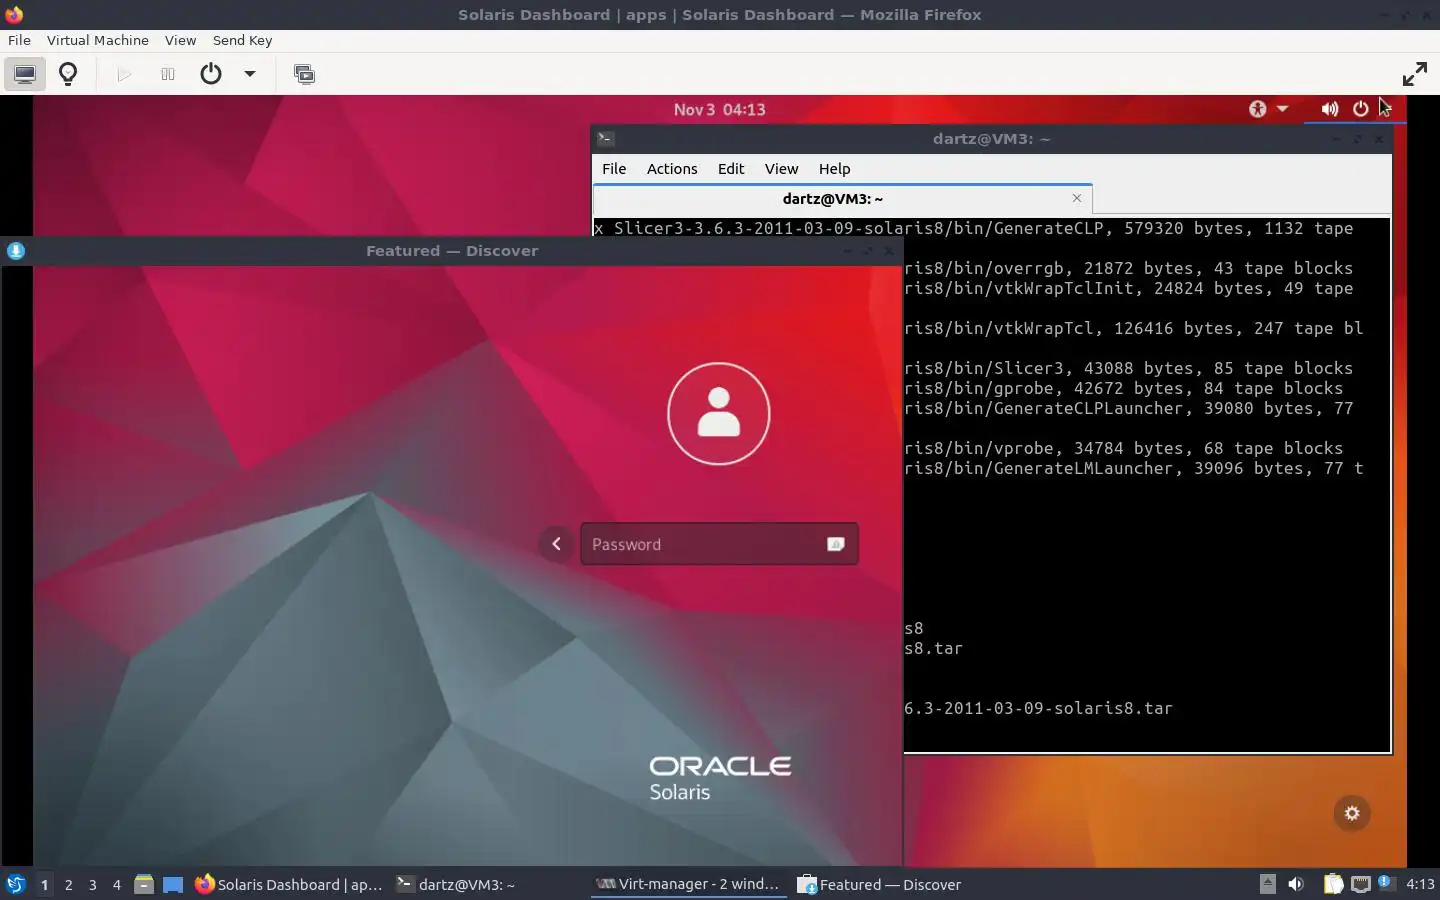Click the blue show desktop icon in taskbar

click(173, 884)
